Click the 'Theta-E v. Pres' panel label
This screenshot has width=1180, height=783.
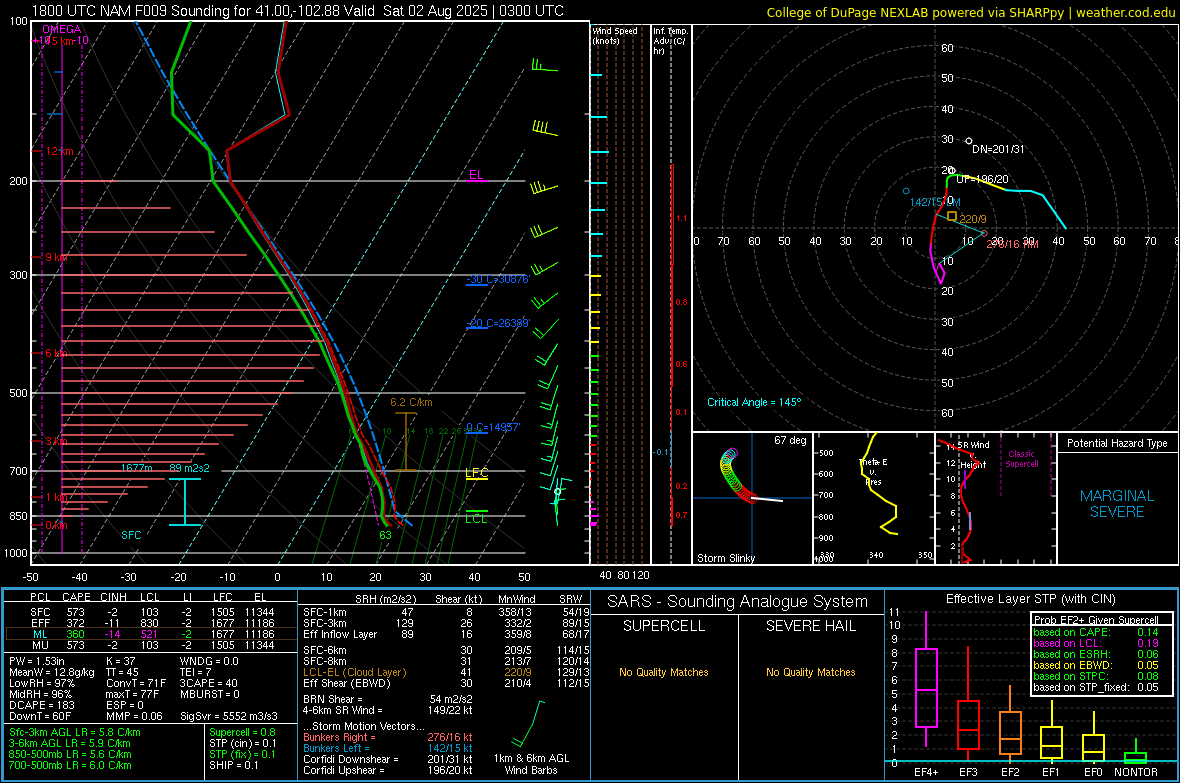click(873, 471)
